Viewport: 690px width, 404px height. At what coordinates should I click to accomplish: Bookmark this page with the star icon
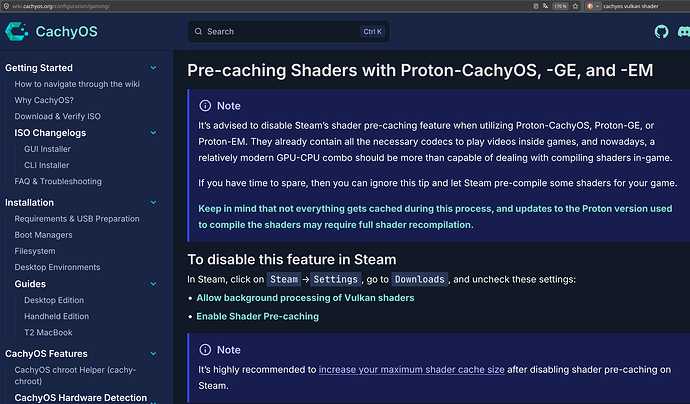[575, 6]
